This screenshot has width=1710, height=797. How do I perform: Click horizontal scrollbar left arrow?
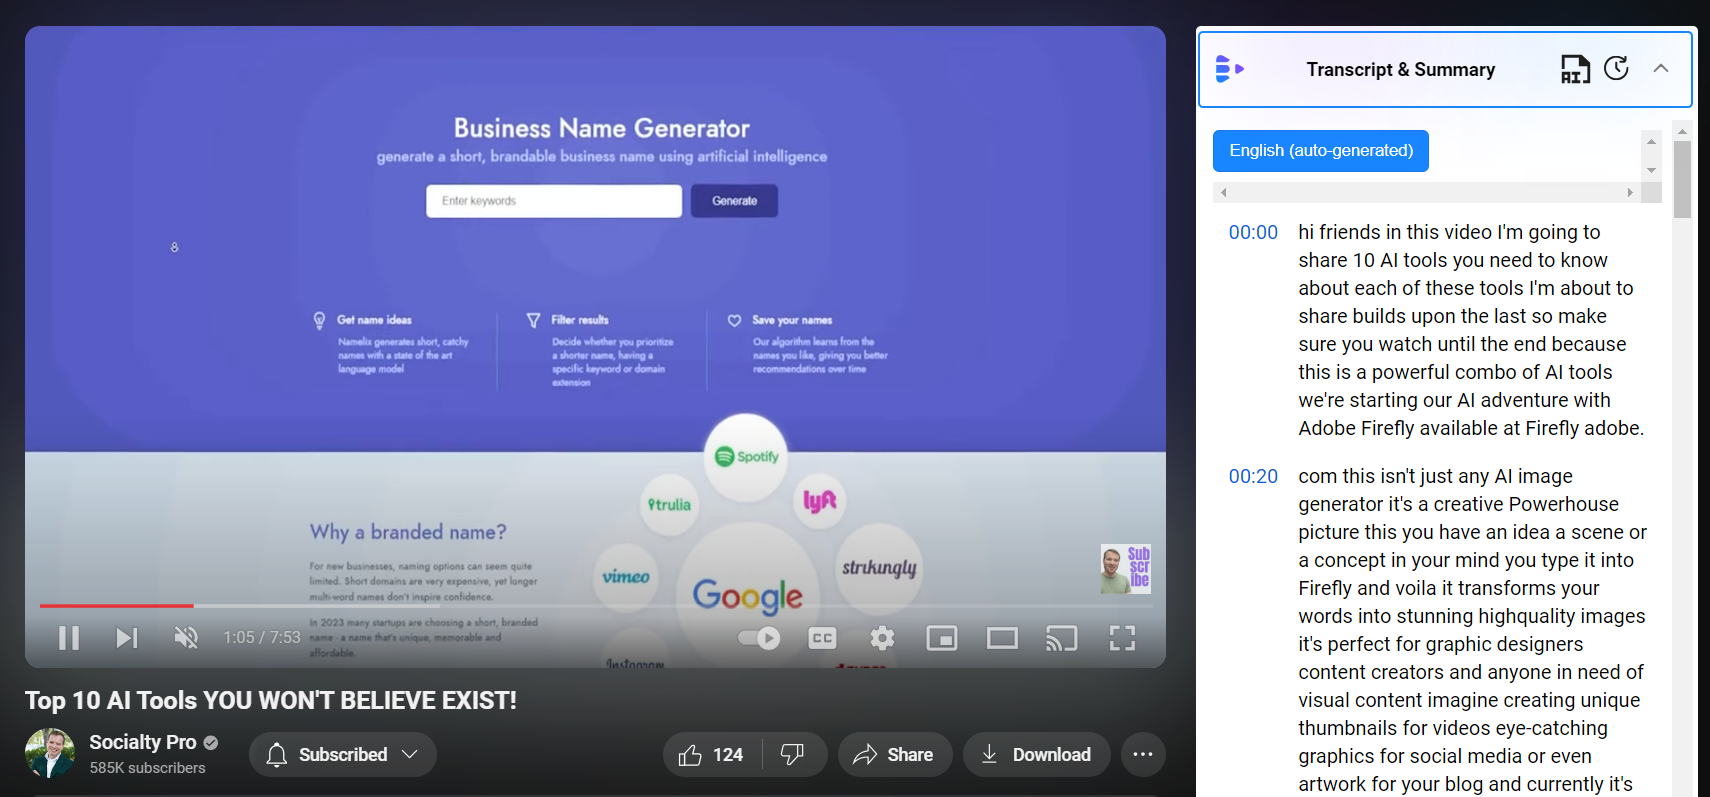[x=1223, y=192]
